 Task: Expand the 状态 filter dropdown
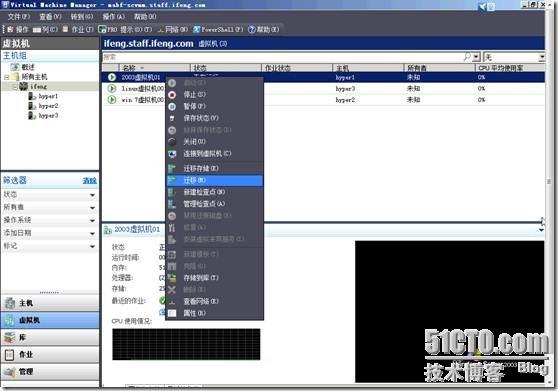pos(92,195)
